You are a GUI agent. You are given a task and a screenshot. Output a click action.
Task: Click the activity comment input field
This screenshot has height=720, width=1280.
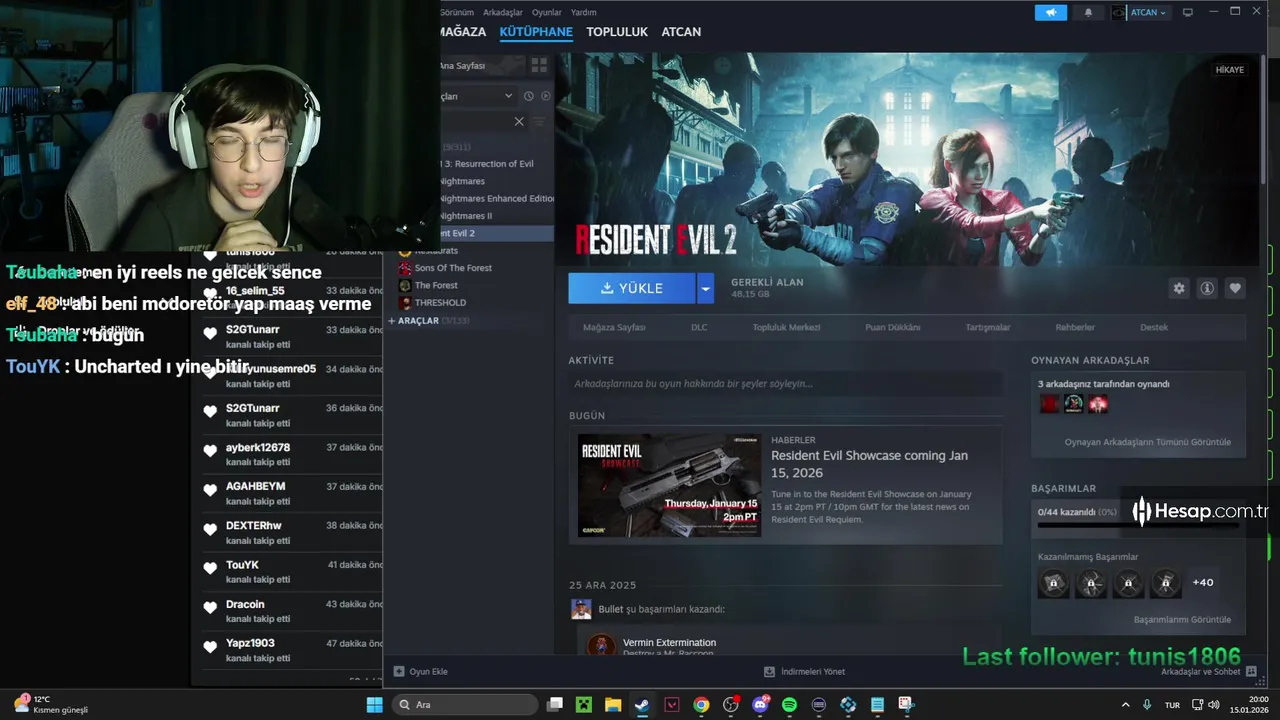(x=785, y=383)
